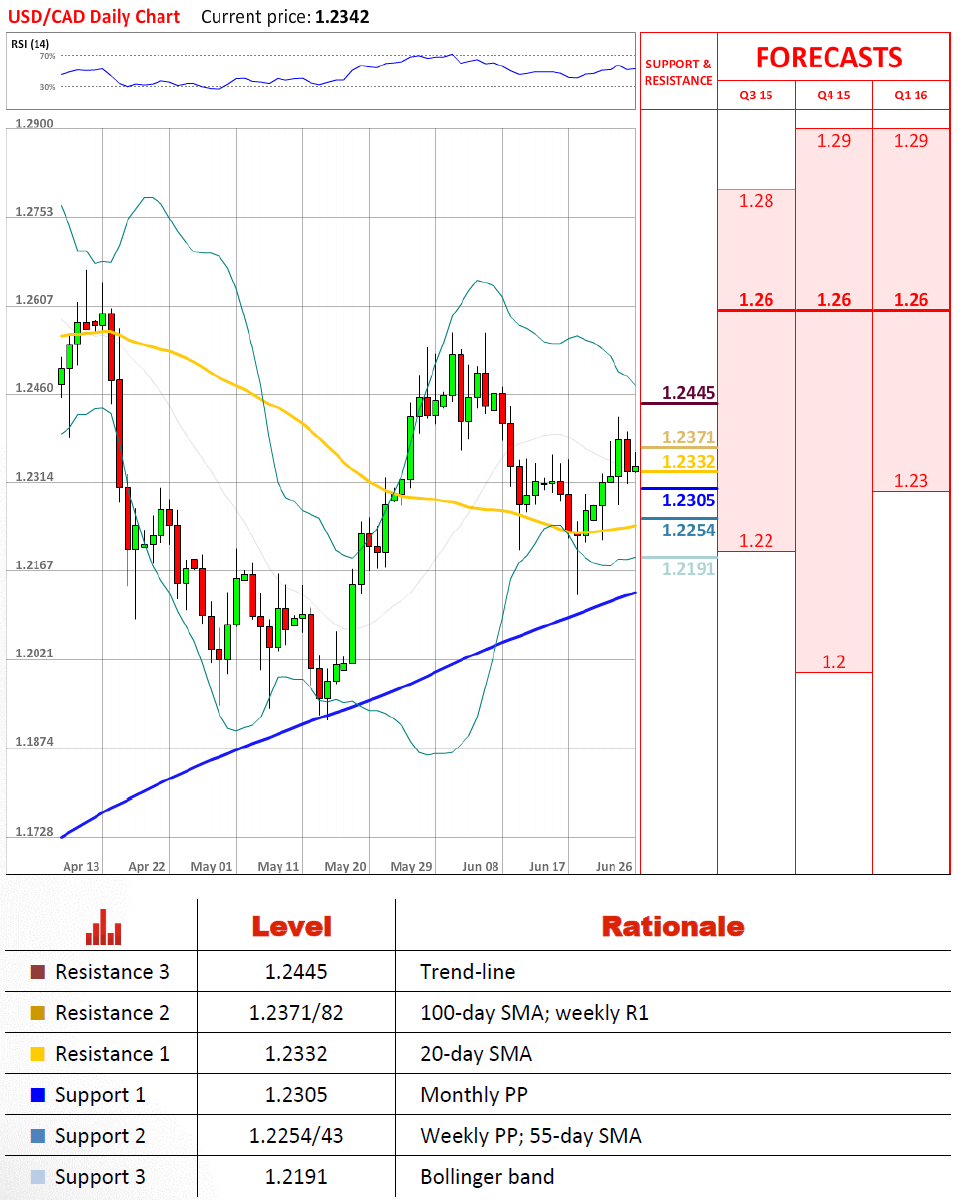
Task: Click the 'Current price: 1.2342' text
Action: 285,17
